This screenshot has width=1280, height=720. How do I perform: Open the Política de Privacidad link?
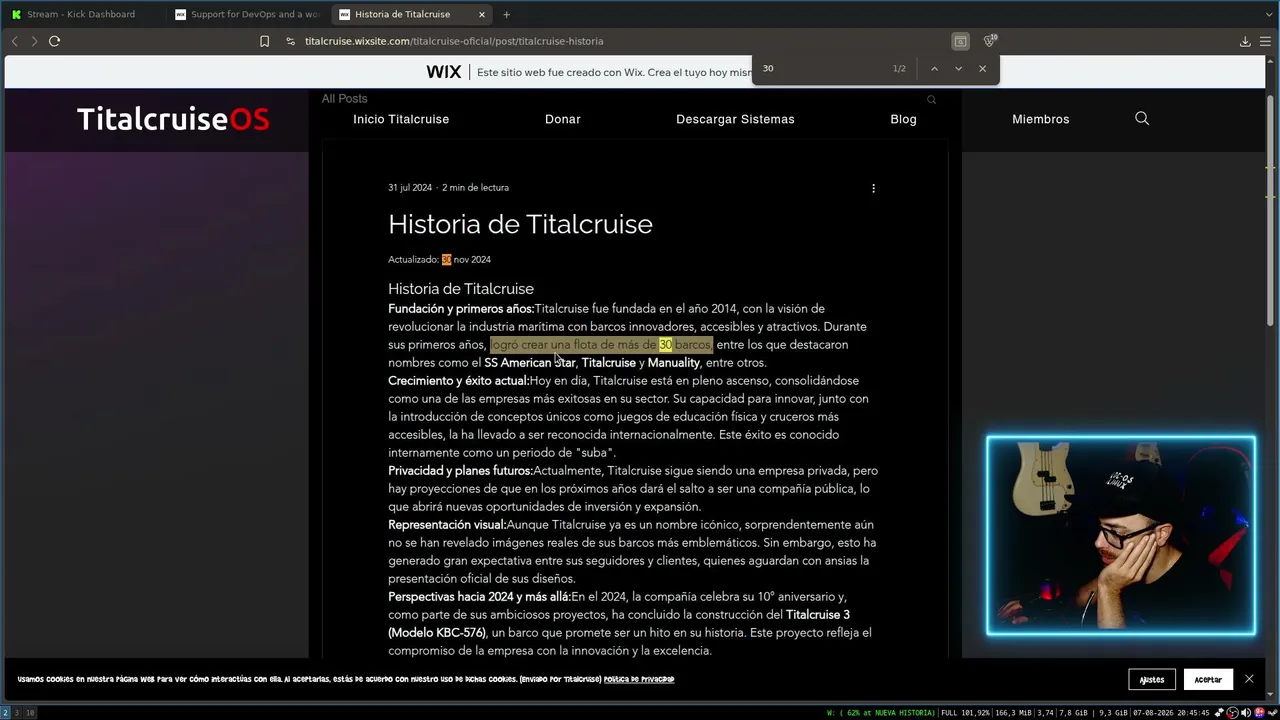click(639, 680)
